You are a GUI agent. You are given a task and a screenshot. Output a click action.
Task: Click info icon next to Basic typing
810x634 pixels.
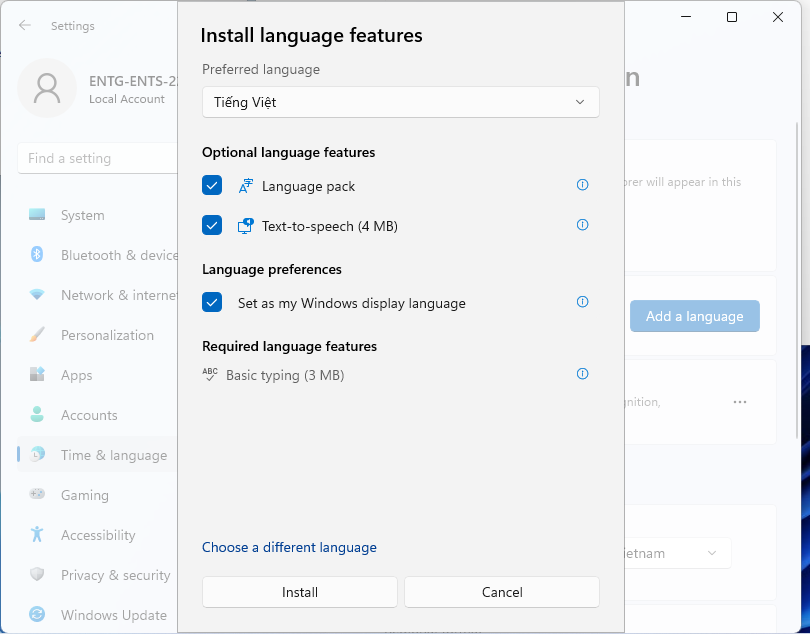pos(583,374)
